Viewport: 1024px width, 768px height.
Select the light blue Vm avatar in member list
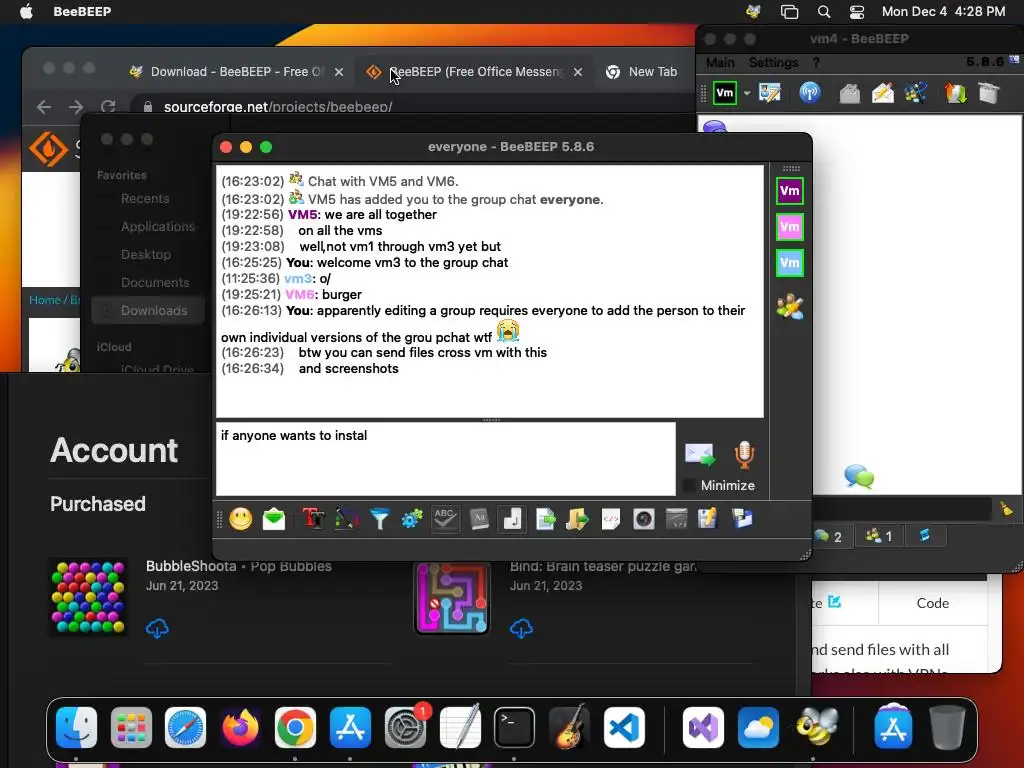[790, 263]
